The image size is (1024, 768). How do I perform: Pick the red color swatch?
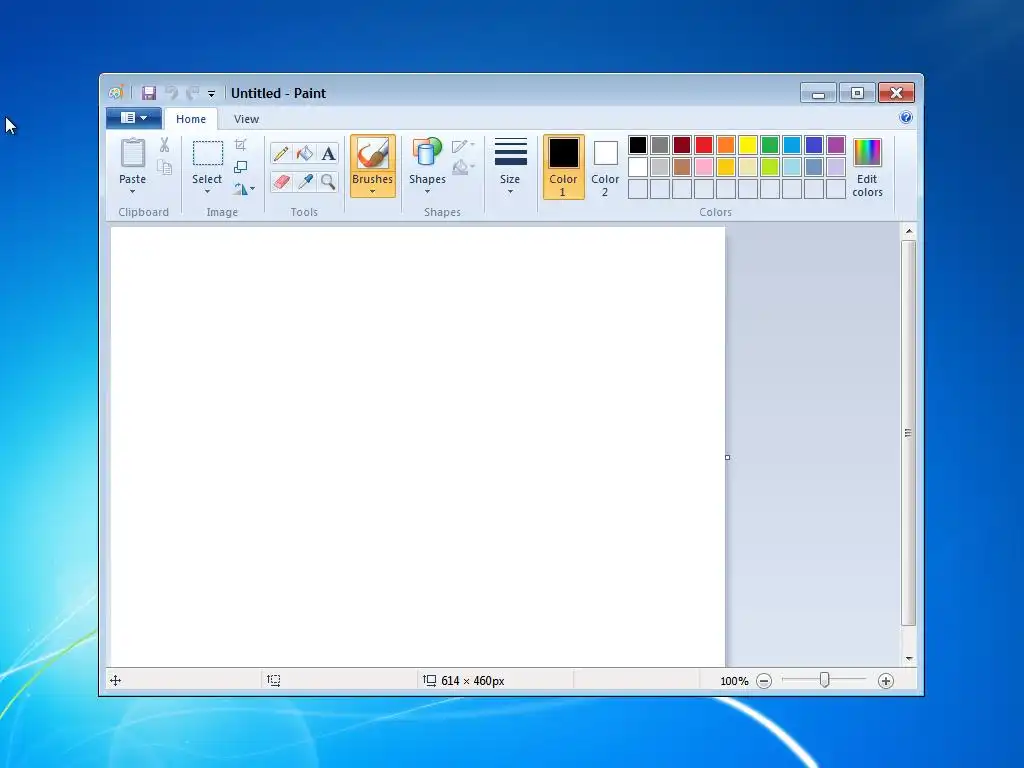coord(704,145)
